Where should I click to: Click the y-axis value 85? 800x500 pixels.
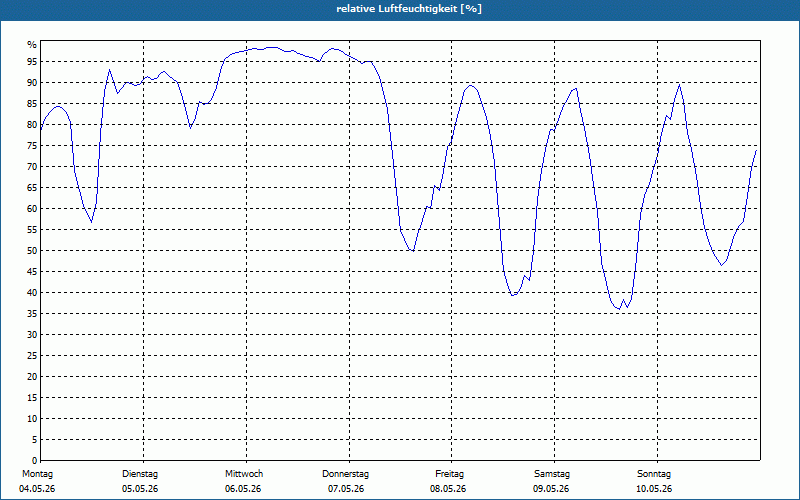pos(32,104)
